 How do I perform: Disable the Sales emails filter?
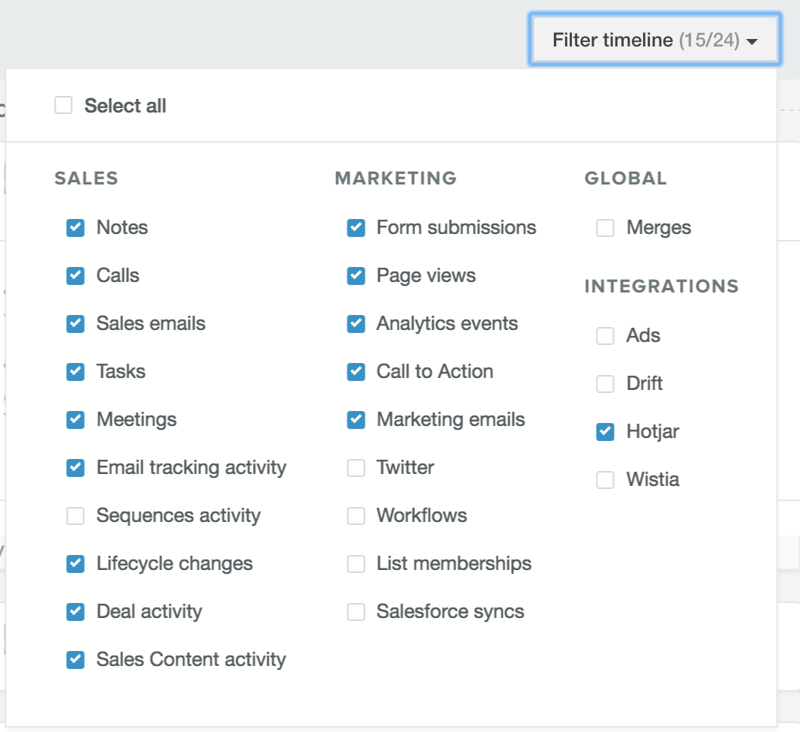click(76, 323)
